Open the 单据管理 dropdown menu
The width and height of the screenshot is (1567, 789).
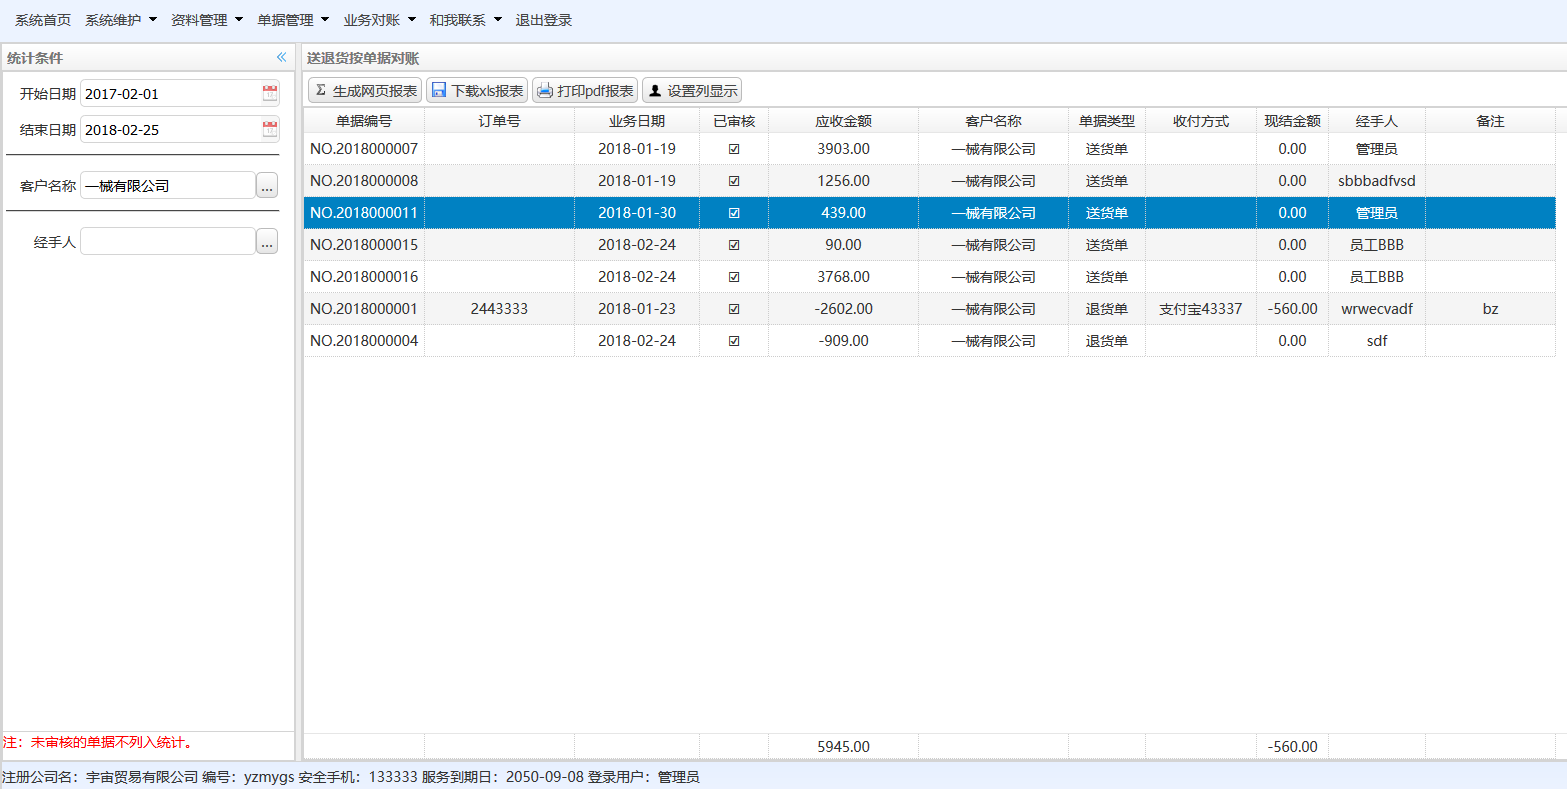click(293, 20)
